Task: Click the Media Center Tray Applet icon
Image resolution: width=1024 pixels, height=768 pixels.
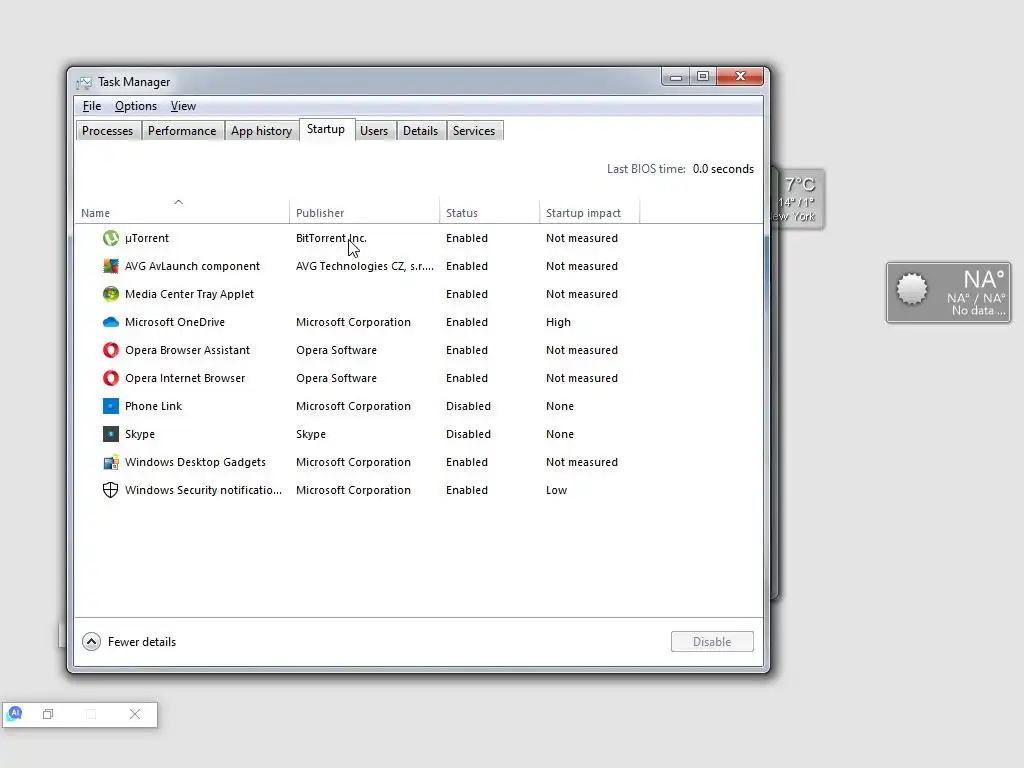Action: pos(110,295)
